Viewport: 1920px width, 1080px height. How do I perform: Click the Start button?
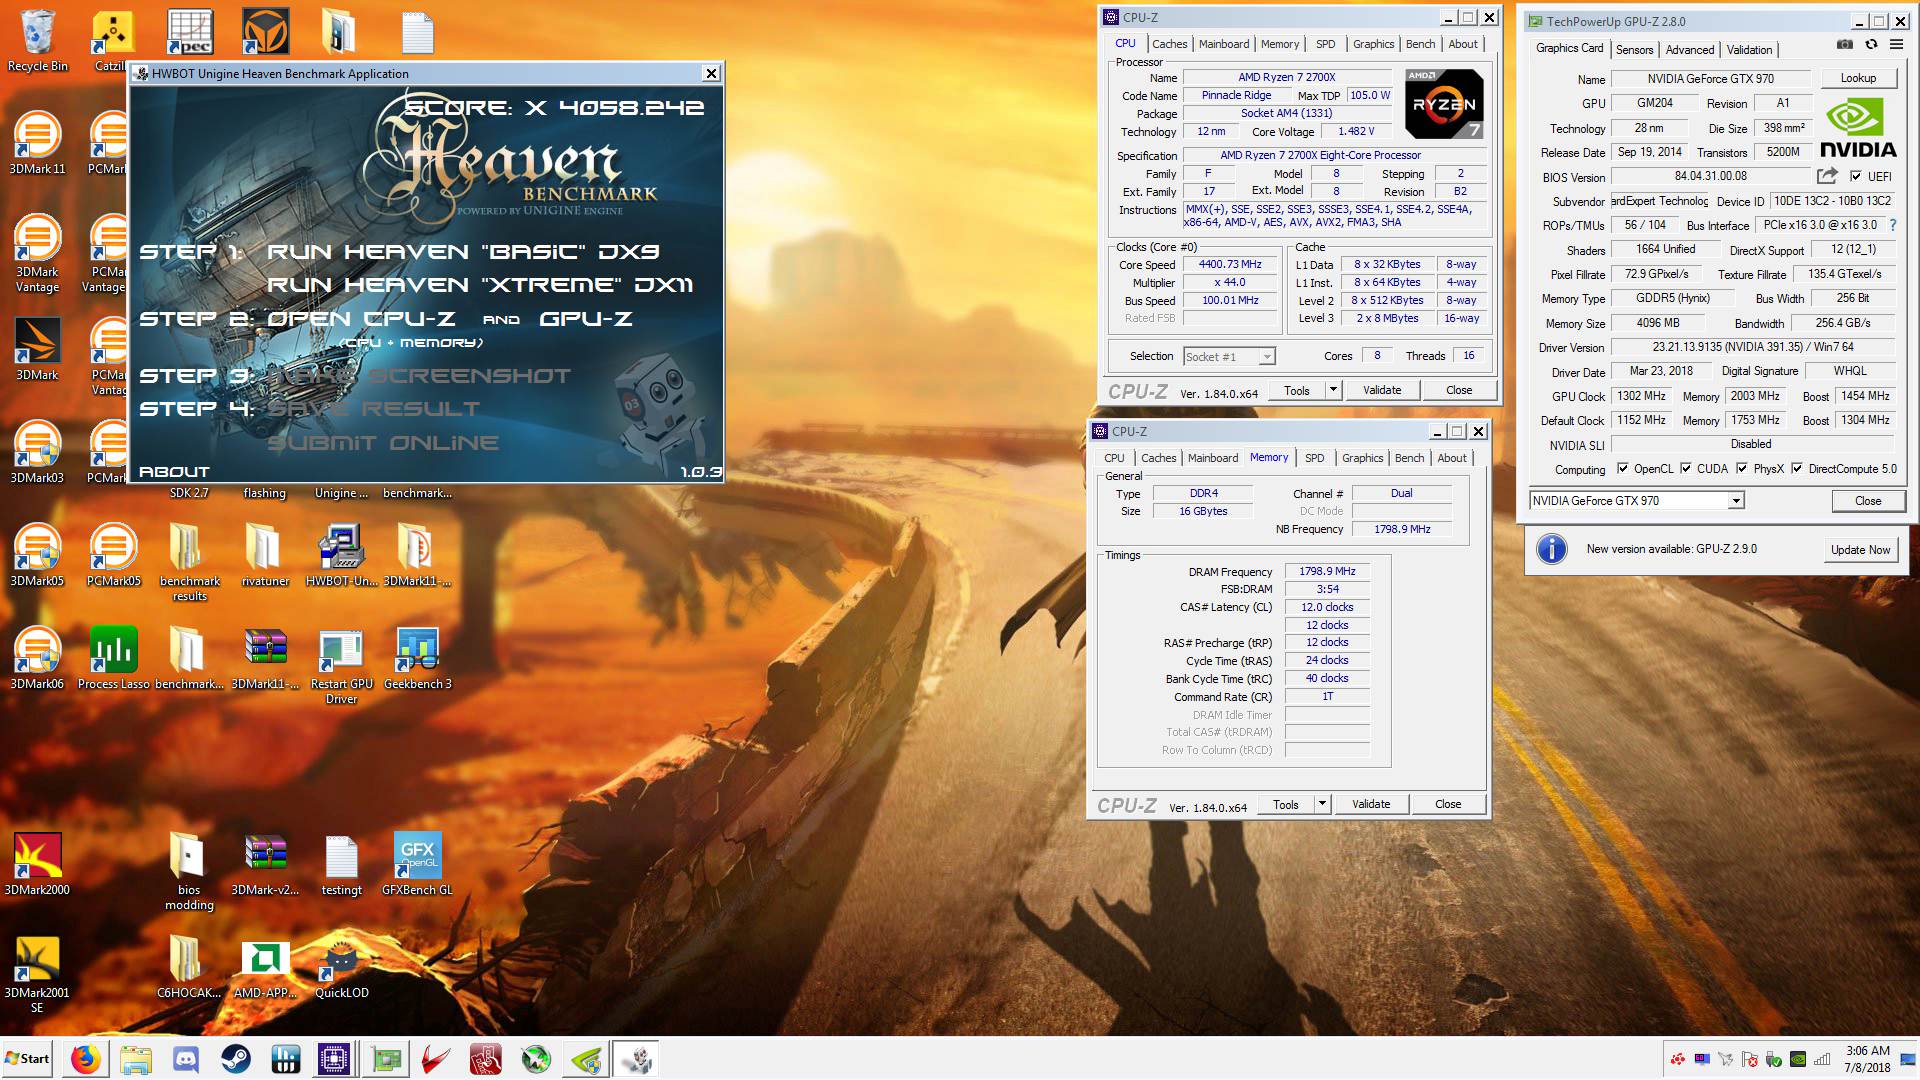[x=28, y=1059]
